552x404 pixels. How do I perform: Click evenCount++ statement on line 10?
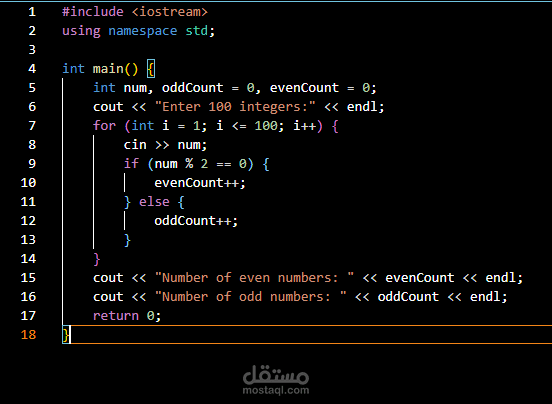200,183
